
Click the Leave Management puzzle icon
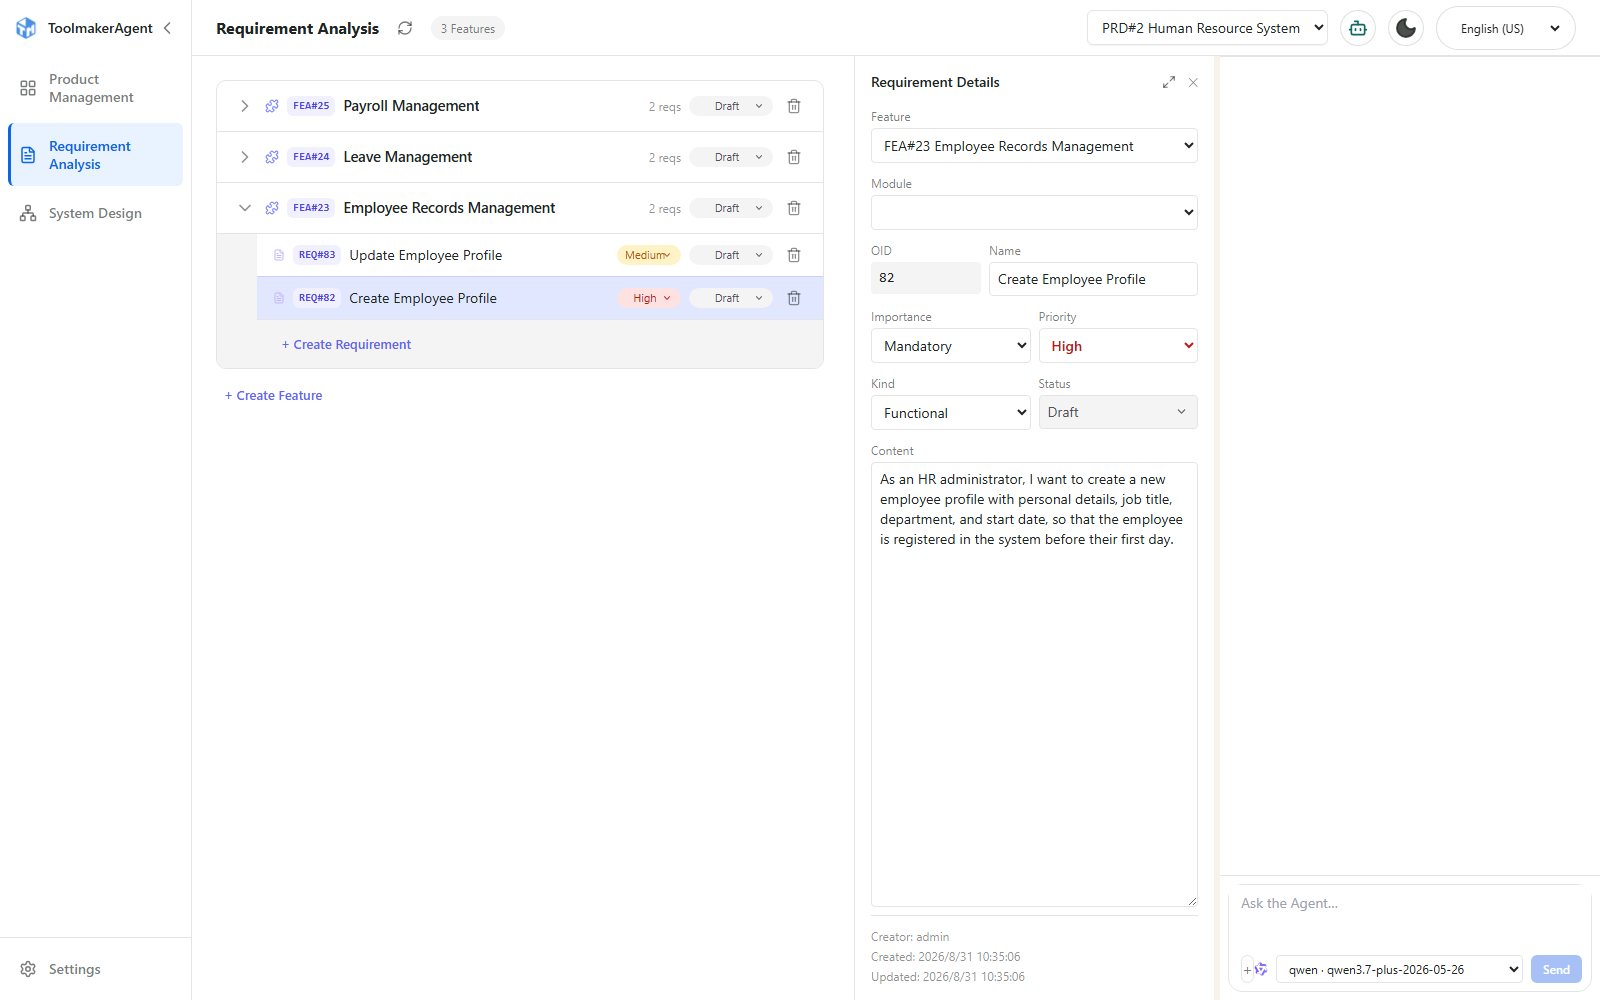pyautogui.click(x=272, y=157)
